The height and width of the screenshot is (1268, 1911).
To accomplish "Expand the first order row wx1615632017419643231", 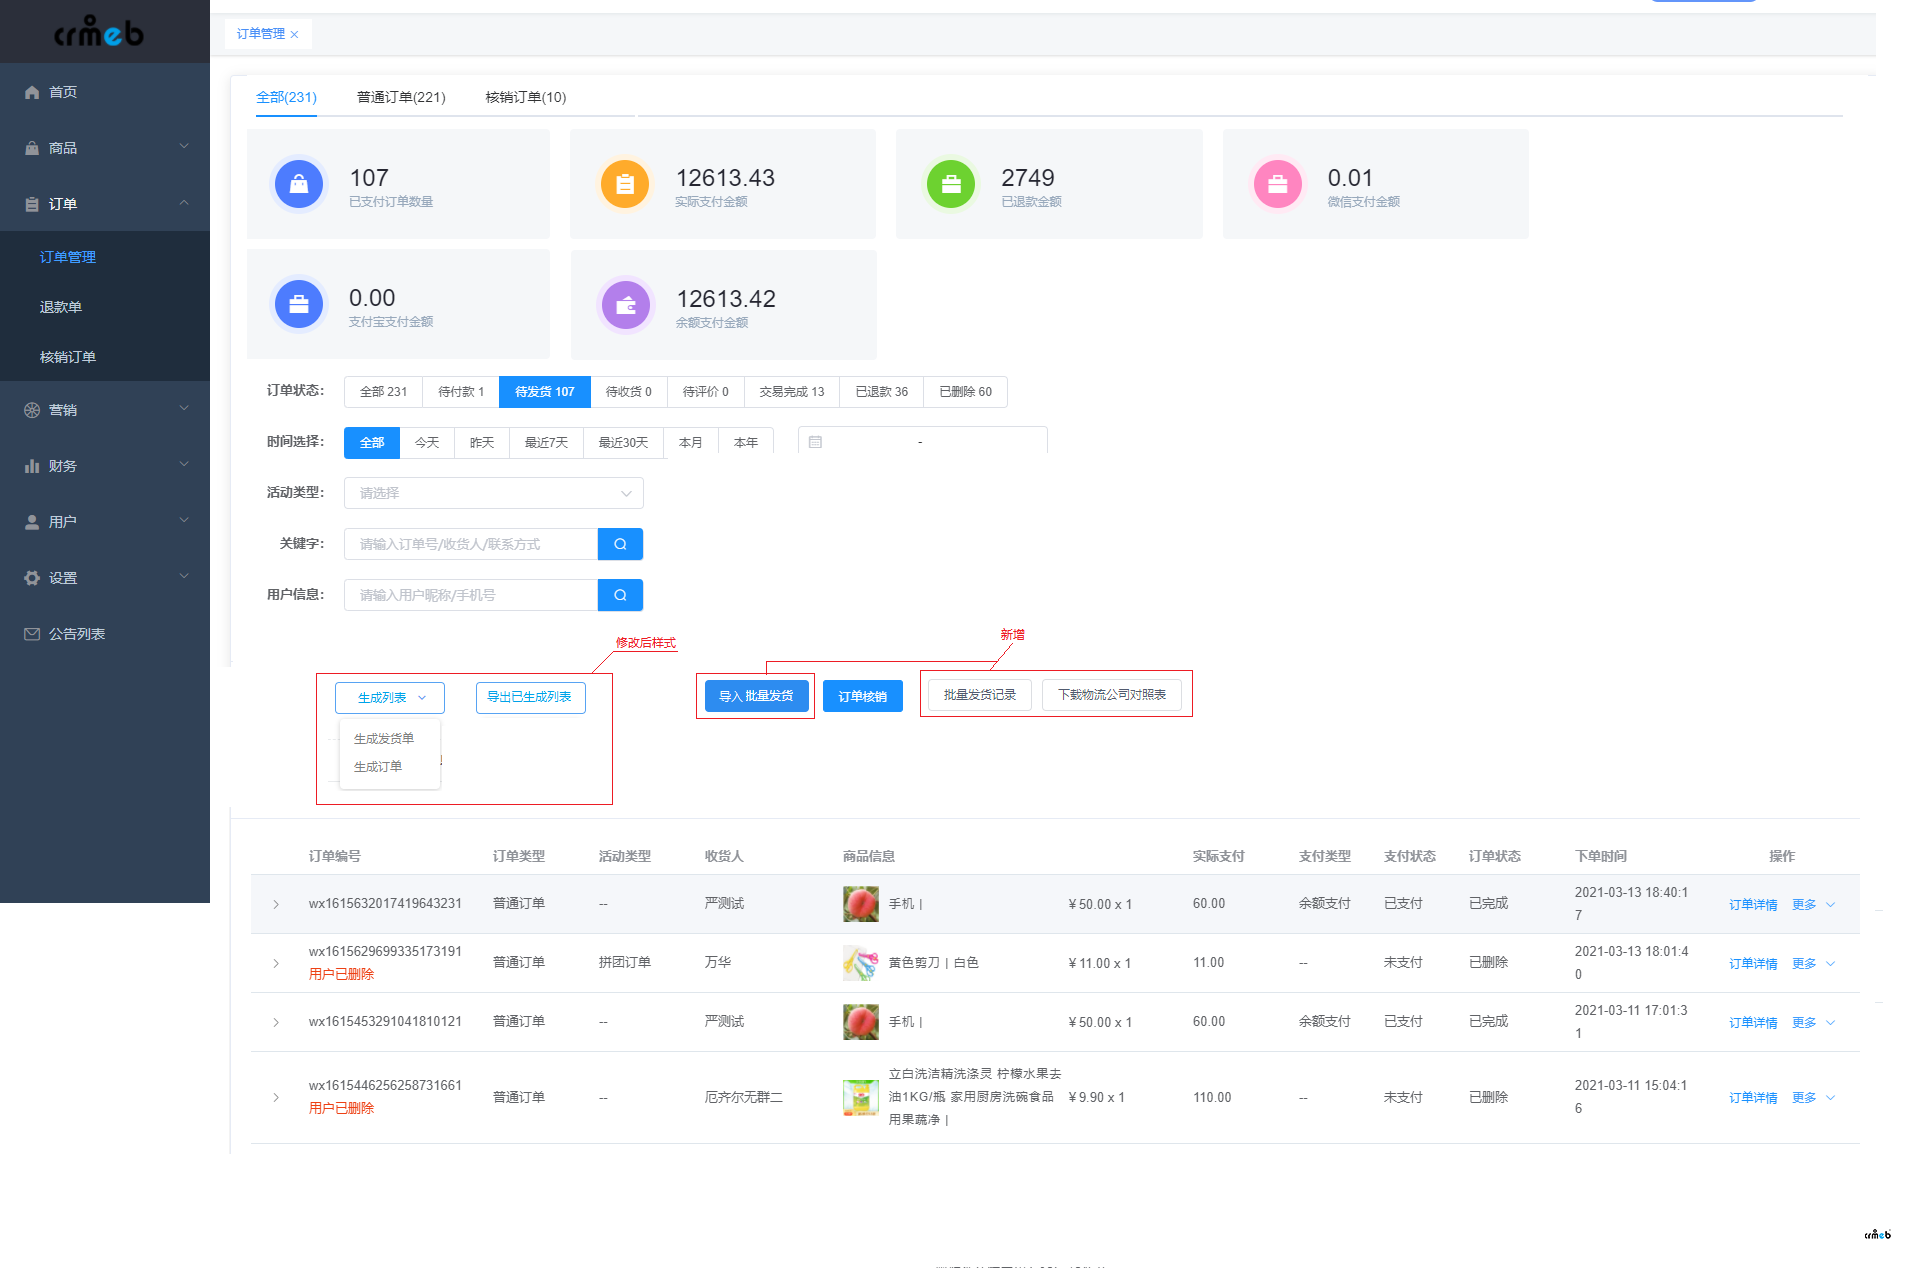I will coord(276,904).
